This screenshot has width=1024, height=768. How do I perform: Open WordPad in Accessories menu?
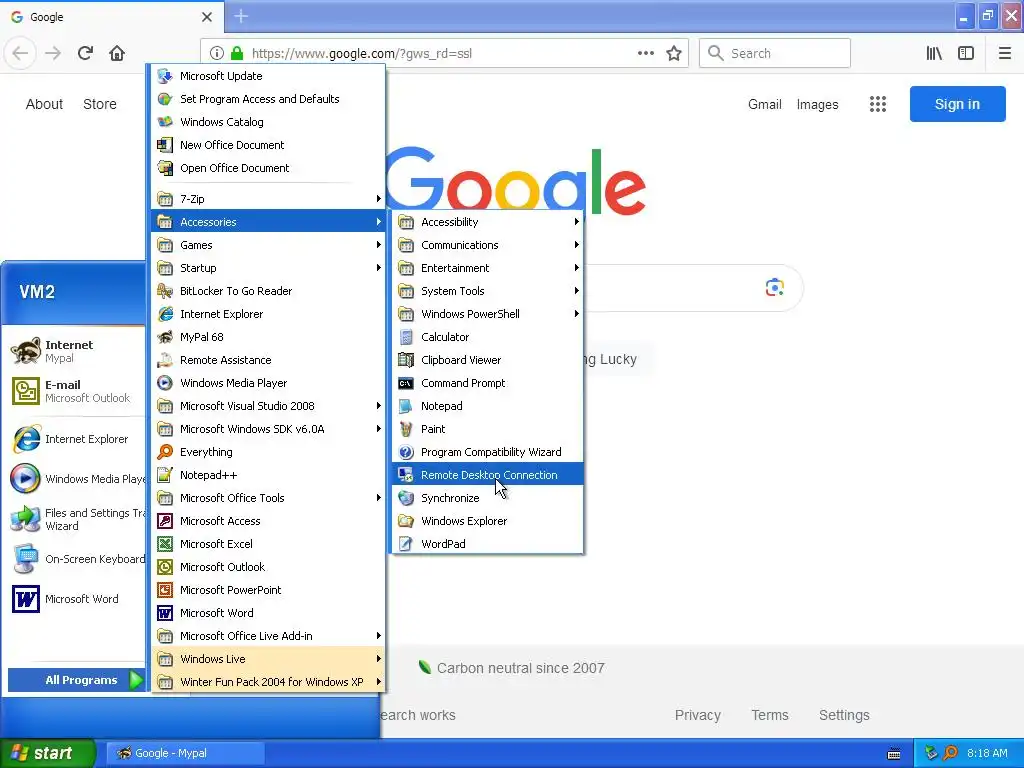(x=487, y=544)
